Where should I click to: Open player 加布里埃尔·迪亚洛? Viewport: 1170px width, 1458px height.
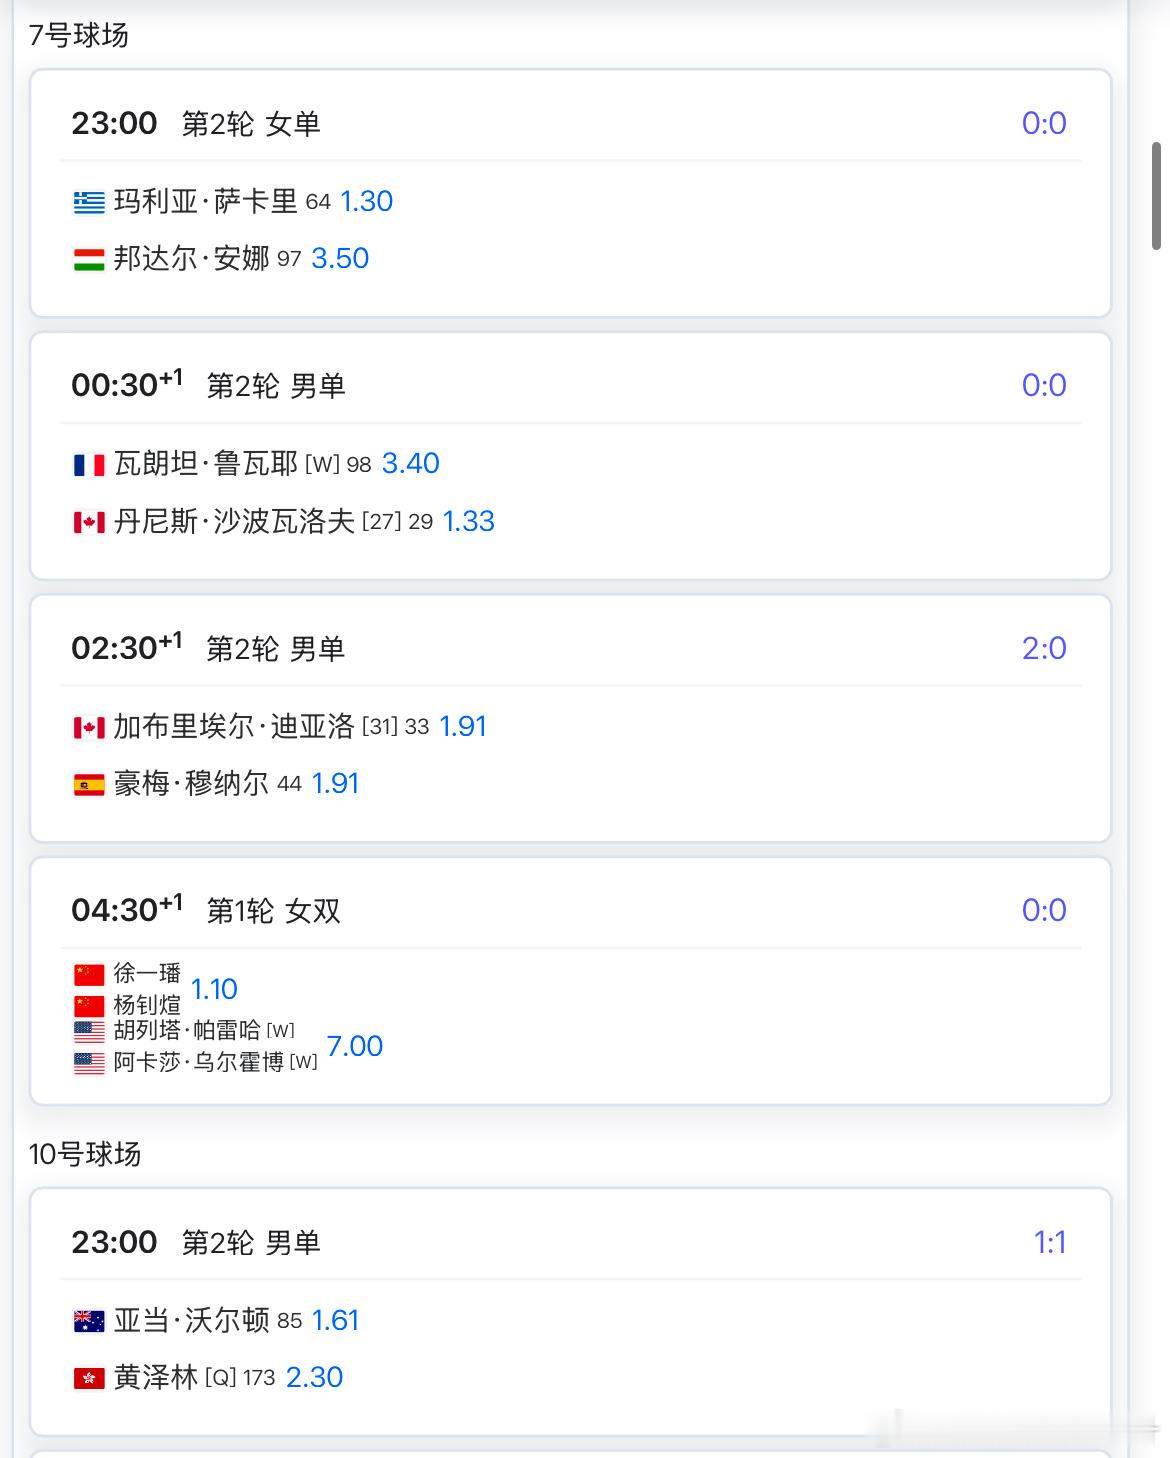click(x=234, y=726)
